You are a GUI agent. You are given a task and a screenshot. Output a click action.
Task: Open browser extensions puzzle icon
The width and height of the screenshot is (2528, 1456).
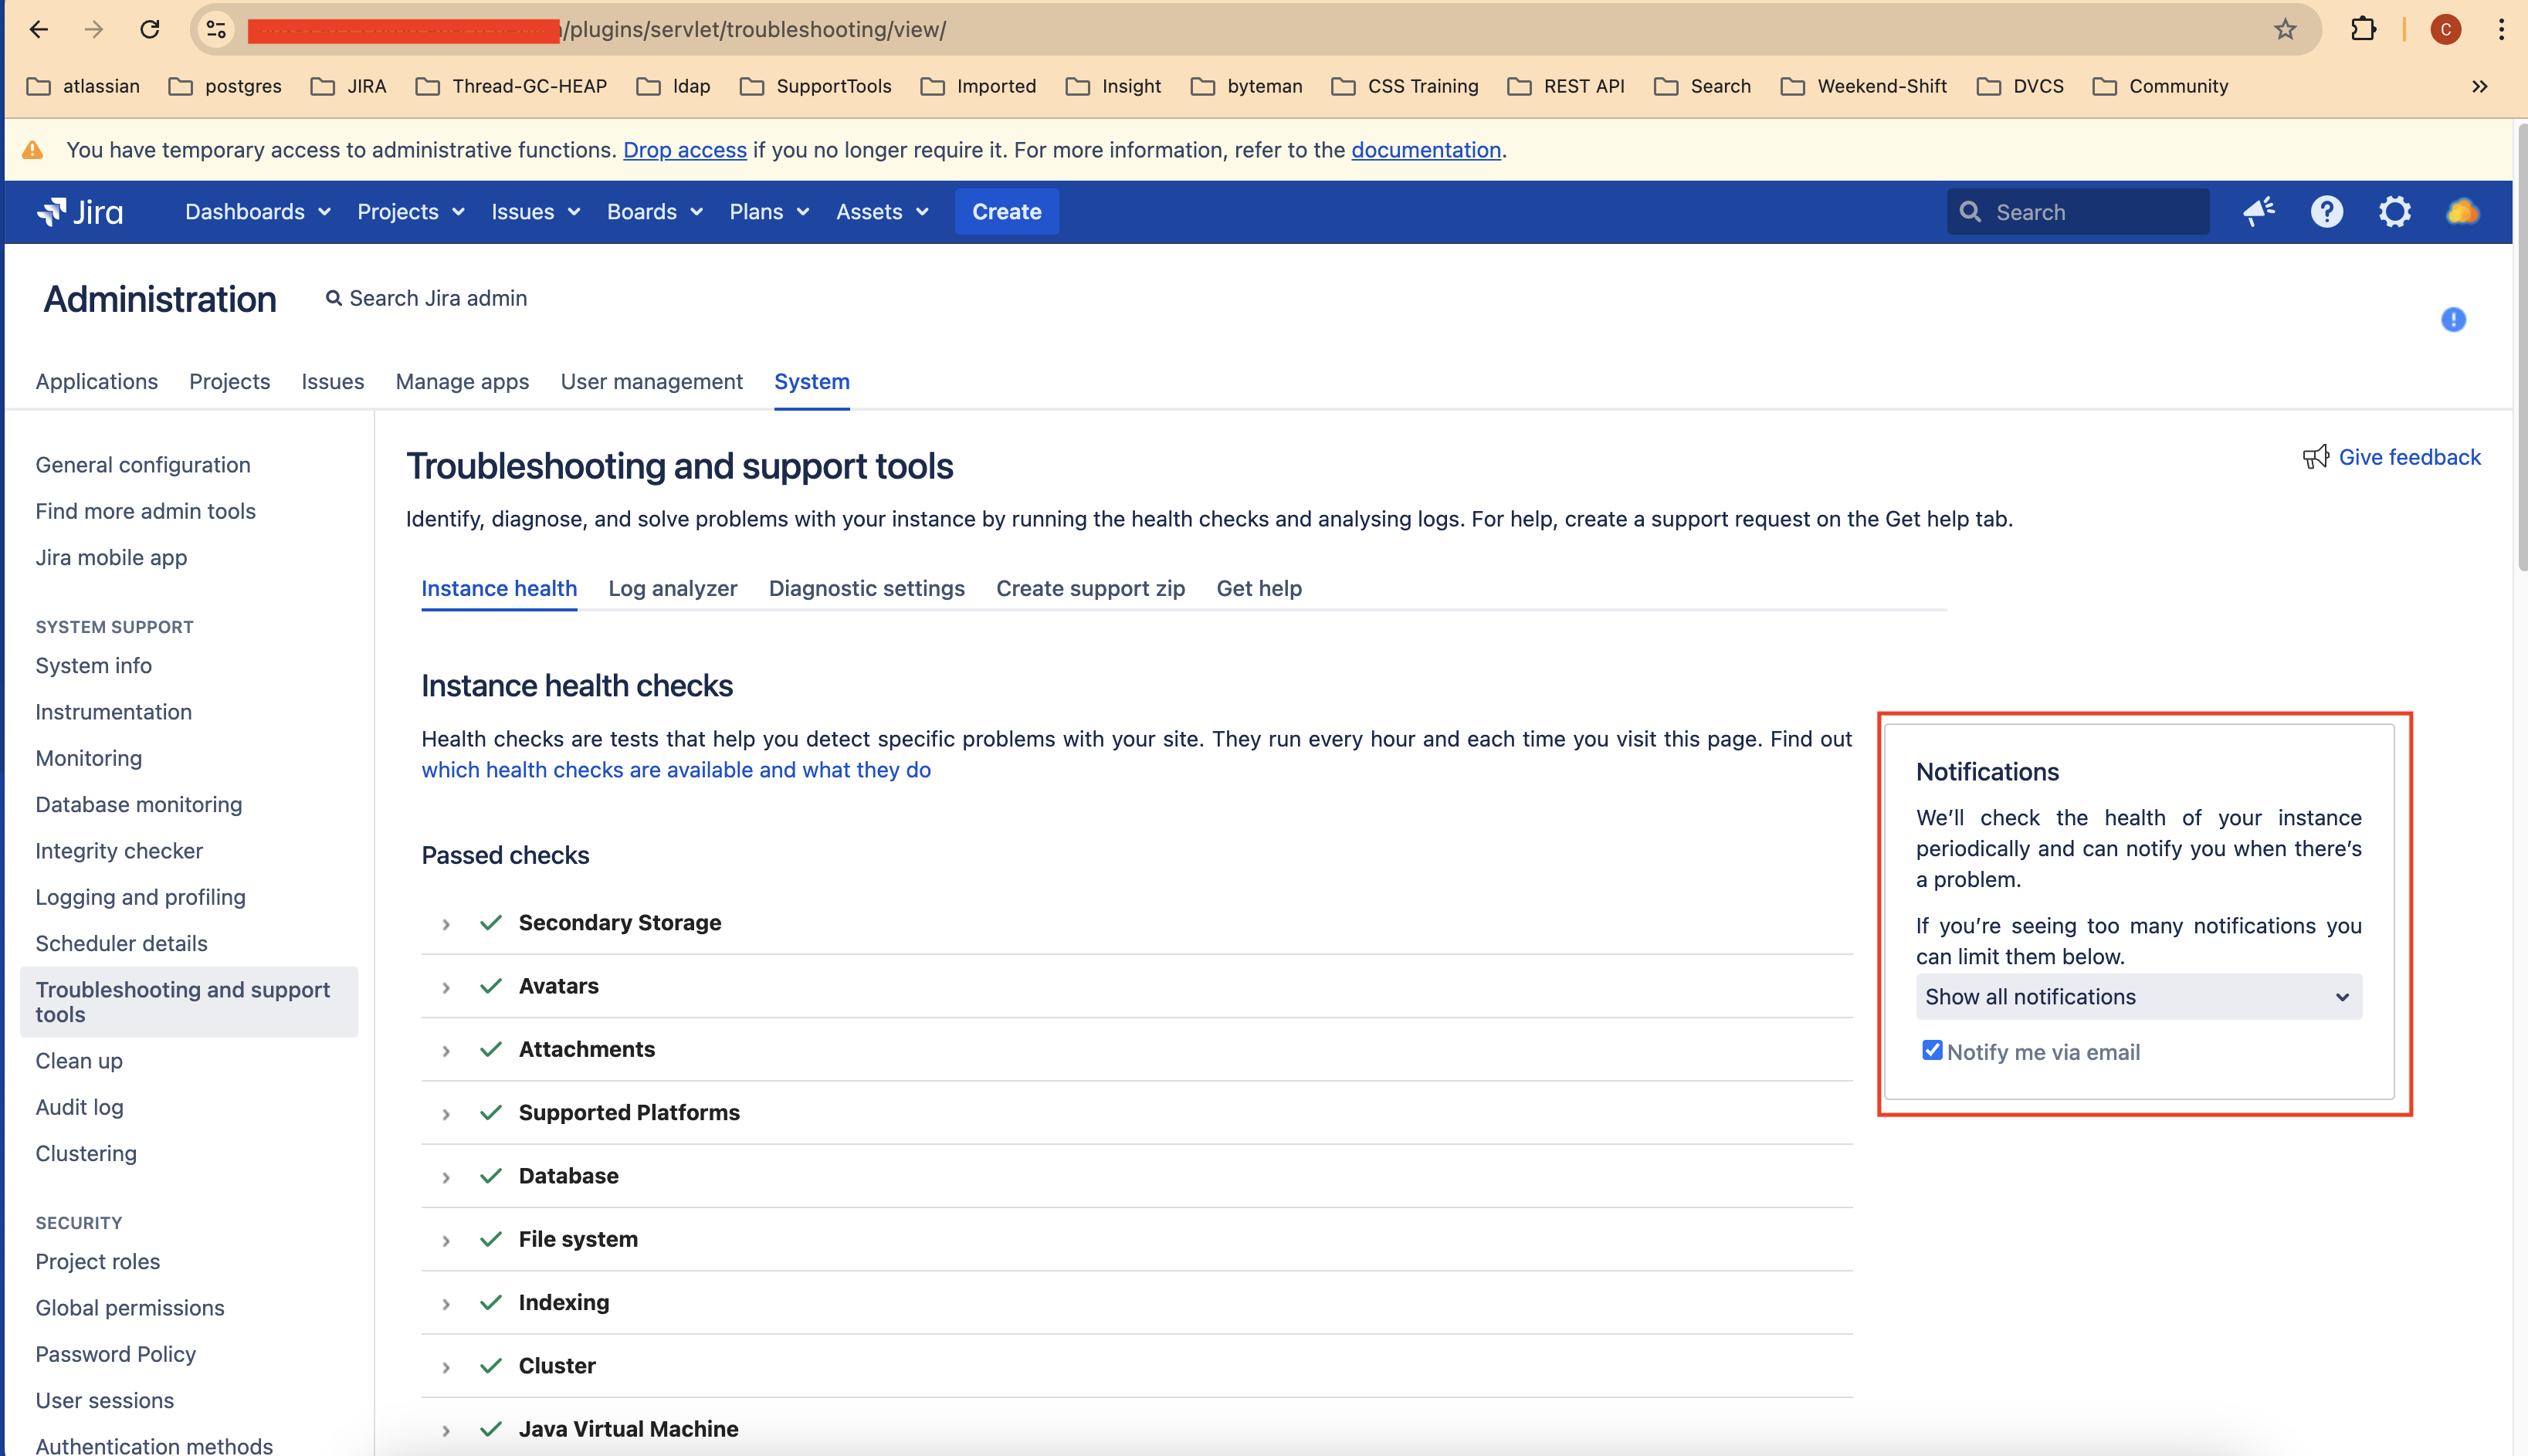(x=2364, y=29)
